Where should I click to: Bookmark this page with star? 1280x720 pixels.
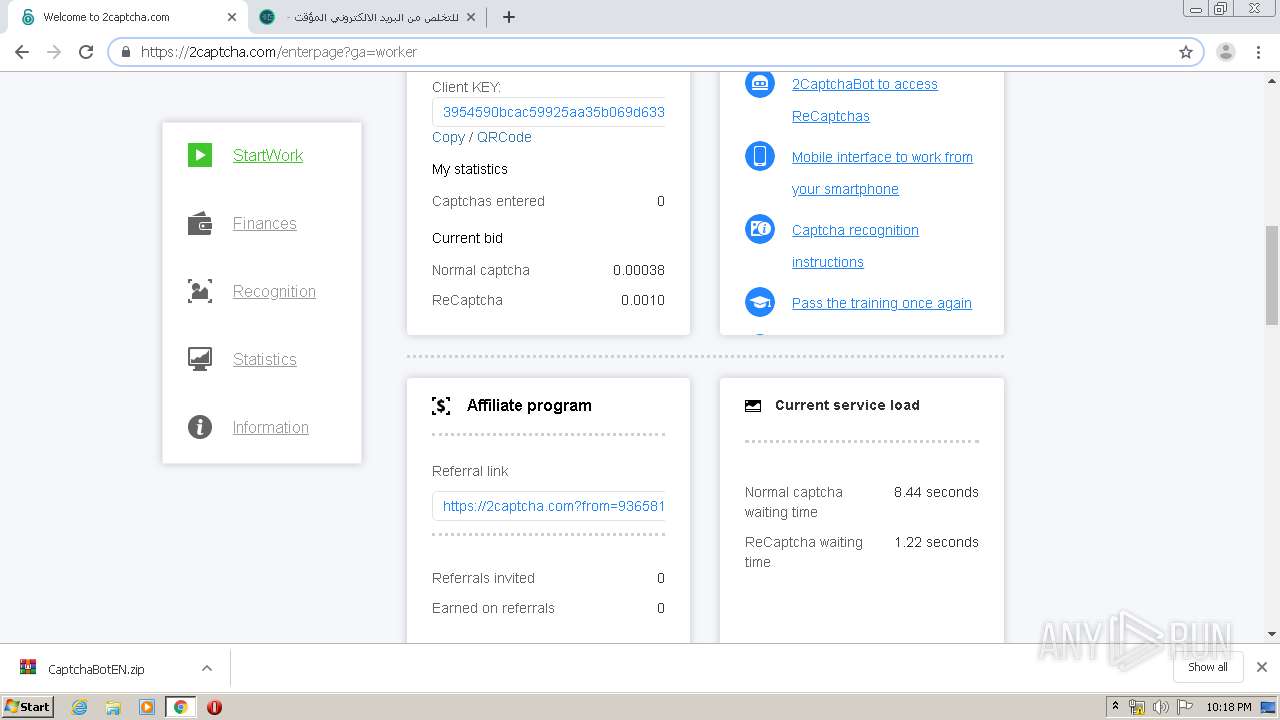click(x=1186, y=52)
